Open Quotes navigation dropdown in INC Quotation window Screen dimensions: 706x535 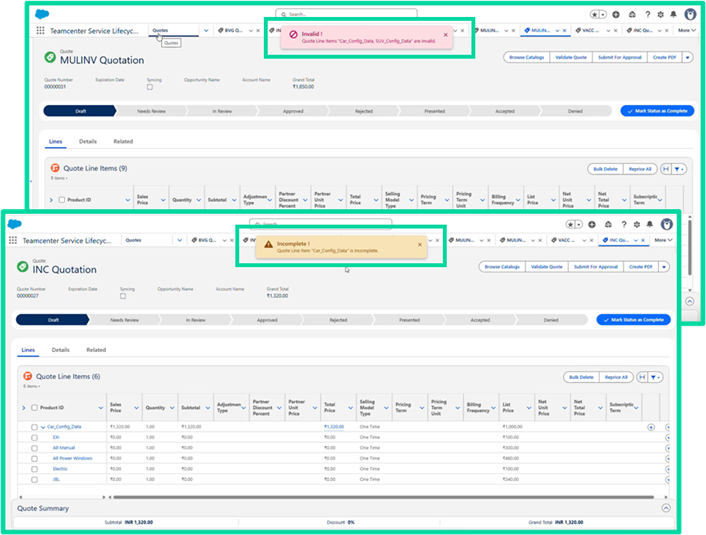click(x=180, y=240)
